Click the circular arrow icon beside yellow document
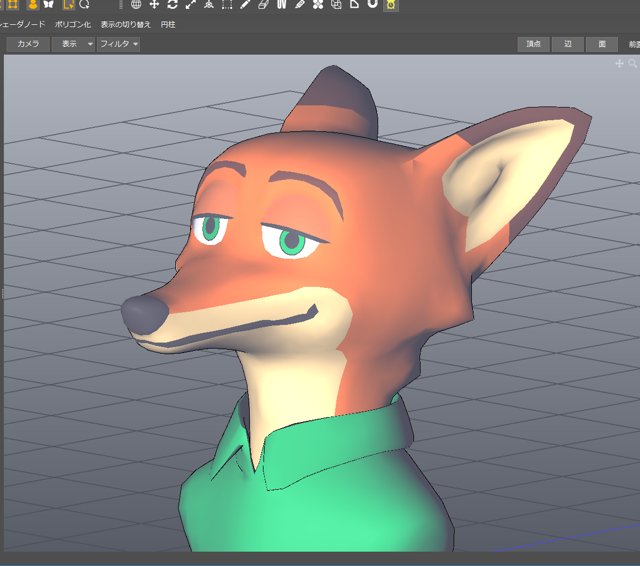Viewport: 640px width, 566px height. [x=84, y=4]
